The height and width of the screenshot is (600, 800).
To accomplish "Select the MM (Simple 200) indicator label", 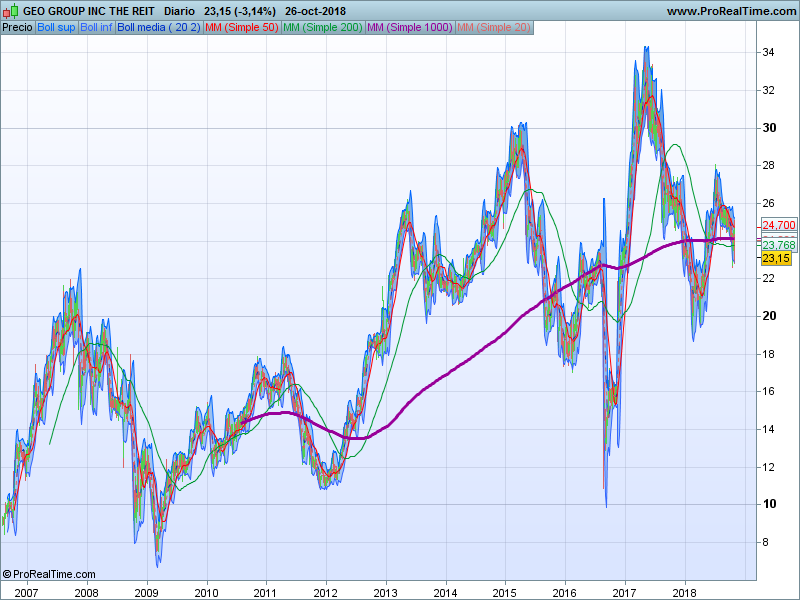I will pos(322,28).
